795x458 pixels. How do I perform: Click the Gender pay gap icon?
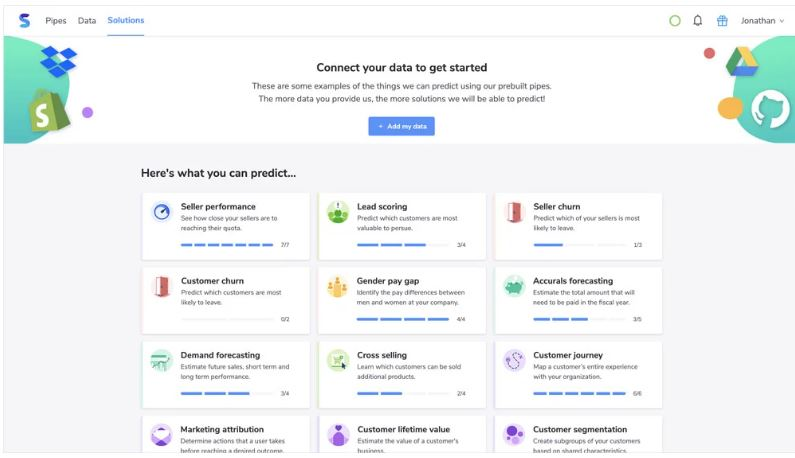click(x=337, y=287)
